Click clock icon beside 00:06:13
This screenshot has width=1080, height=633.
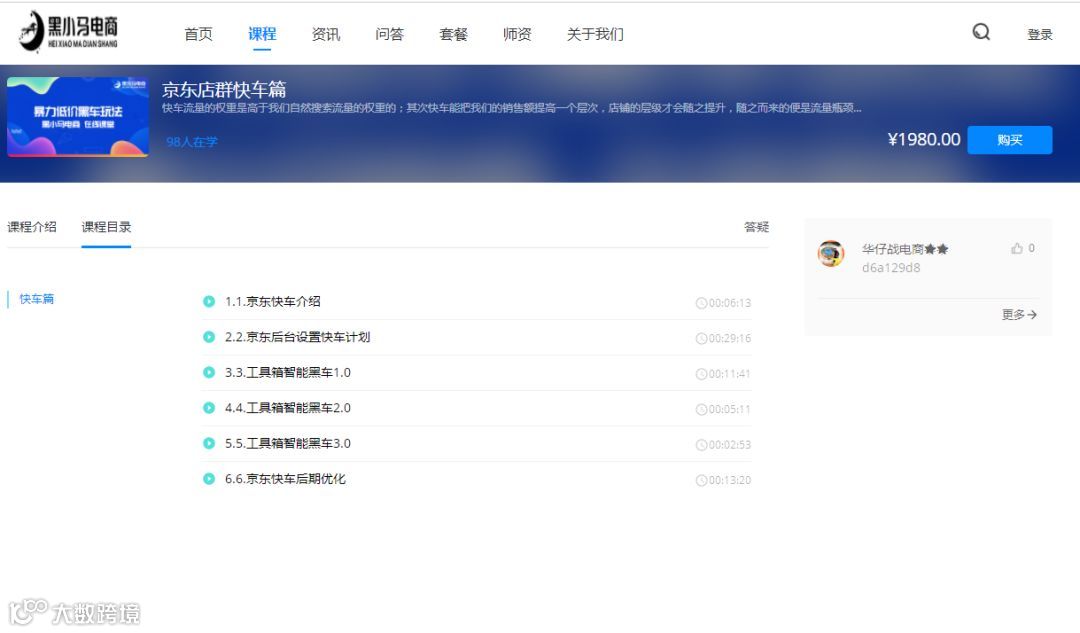pos(701,303)
